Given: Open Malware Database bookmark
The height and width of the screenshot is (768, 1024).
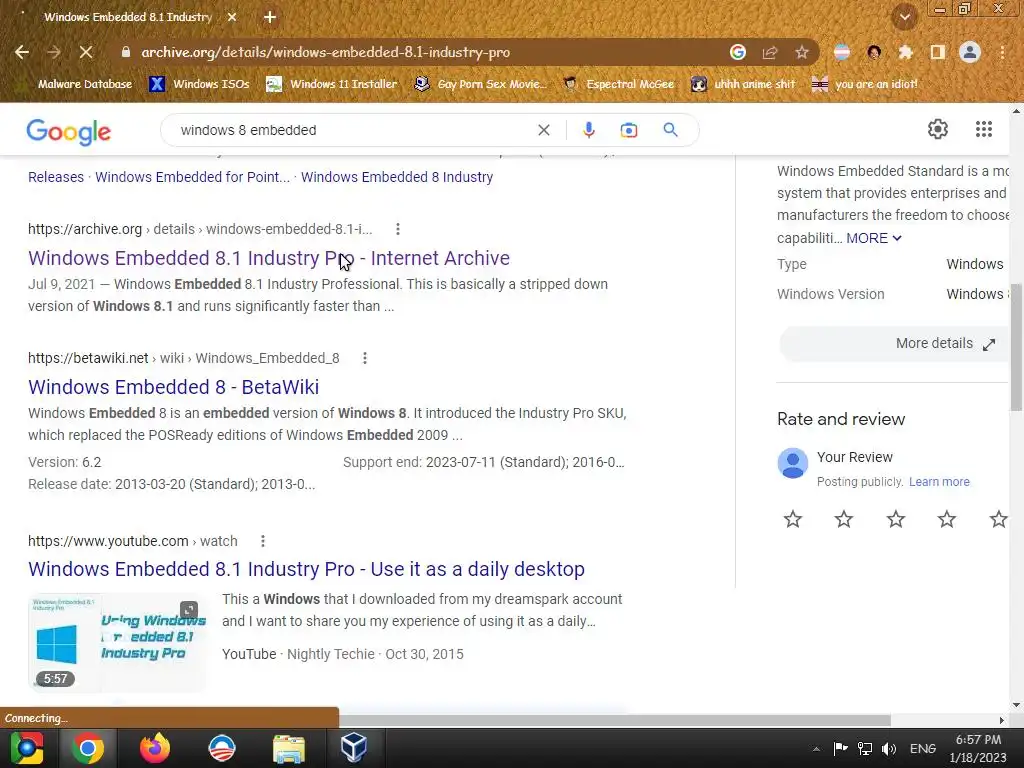Looking at the screenshot, I should coord(76,84).
